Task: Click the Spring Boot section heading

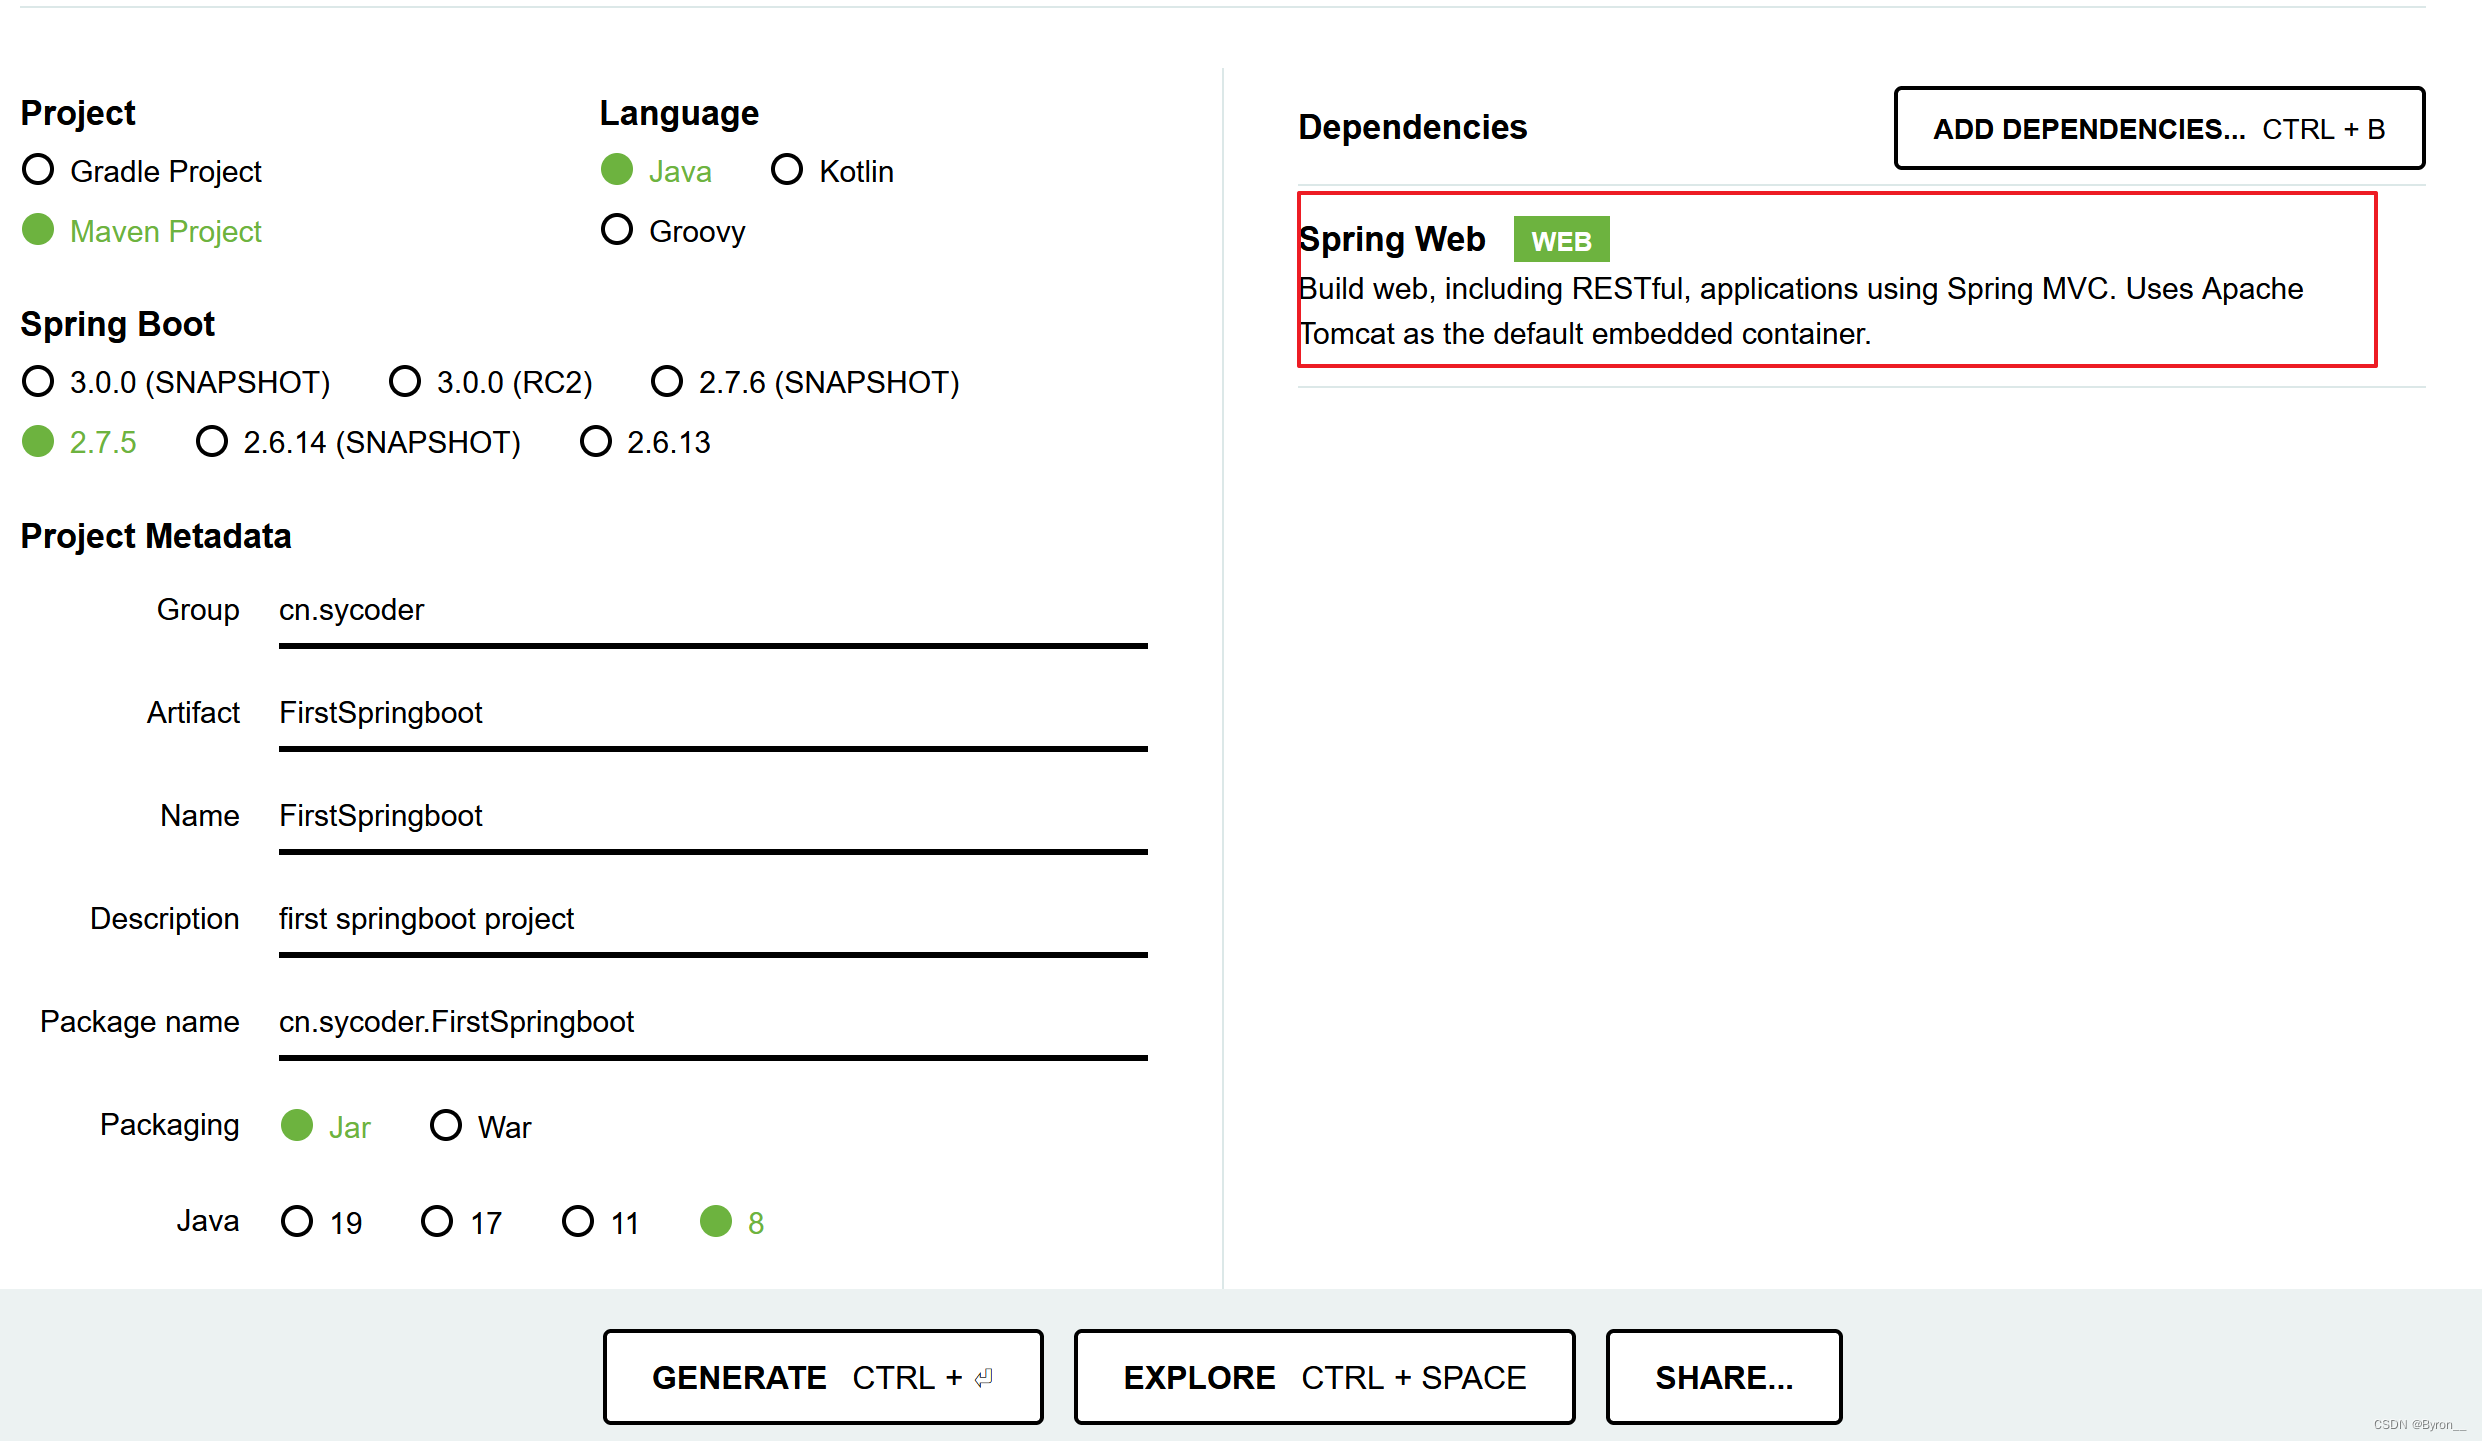Action: click(x=118, y=325)
